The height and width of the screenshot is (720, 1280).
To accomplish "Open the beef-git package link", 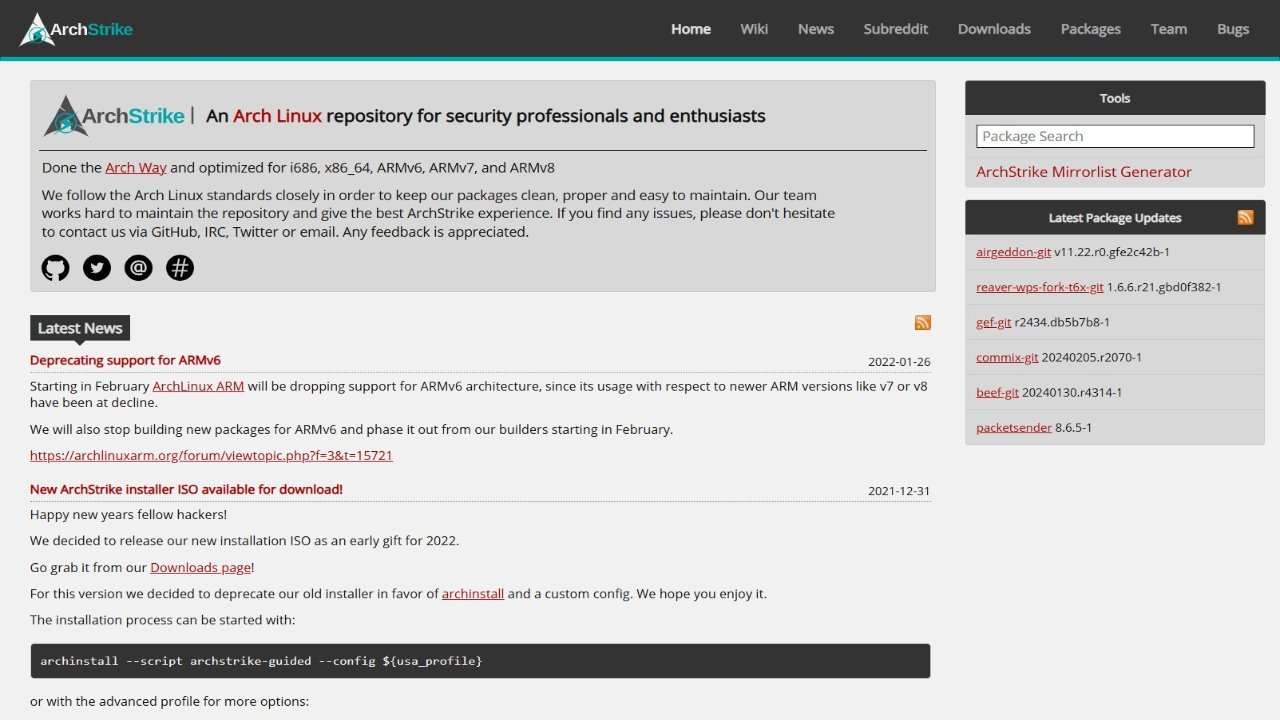I will 997,392.
